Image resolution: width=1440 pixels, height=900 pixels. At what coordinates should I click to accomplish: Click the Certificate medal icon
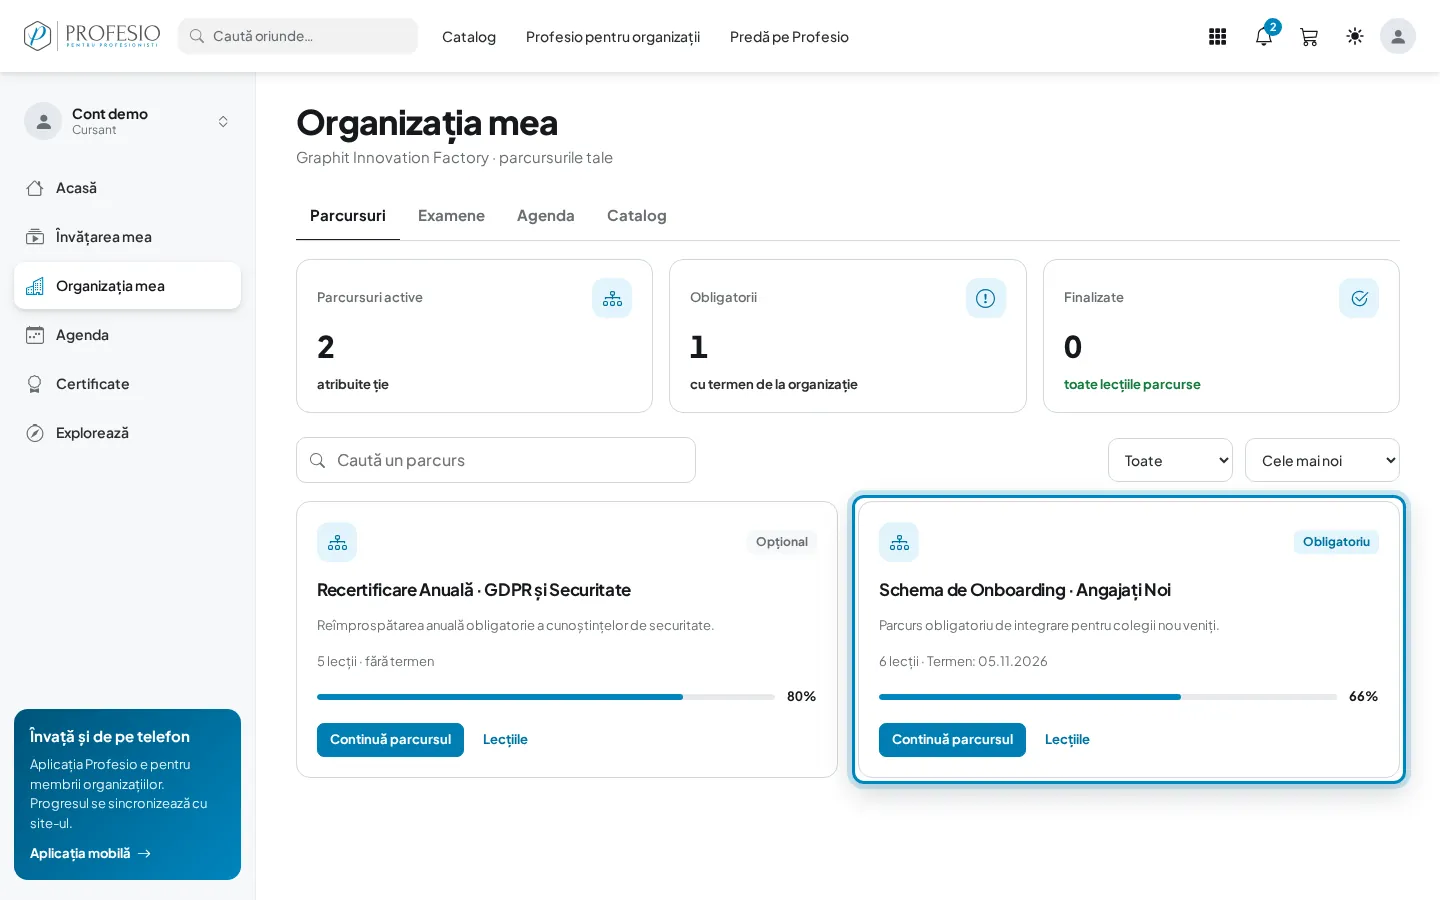[35, 384]
